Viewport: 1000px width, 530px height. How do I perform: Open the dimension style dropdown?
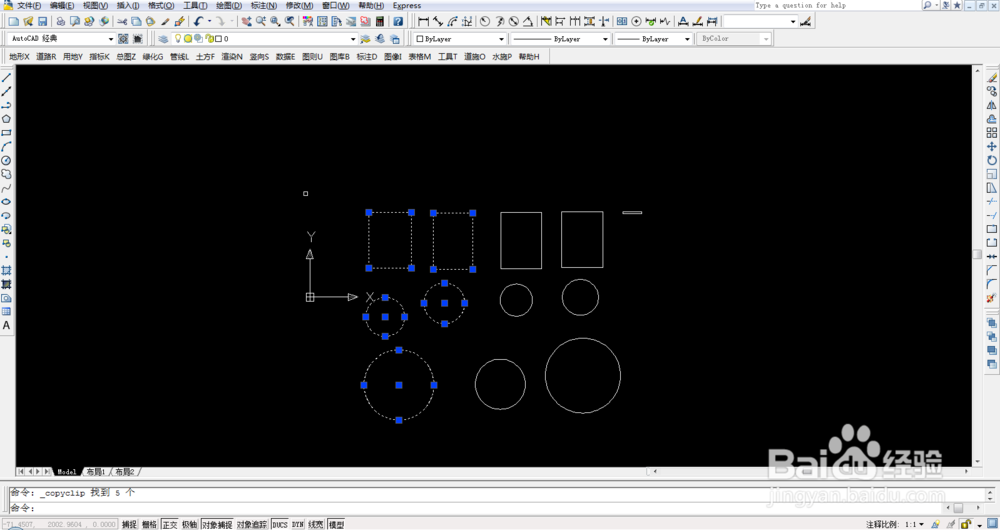pos(761,22)
